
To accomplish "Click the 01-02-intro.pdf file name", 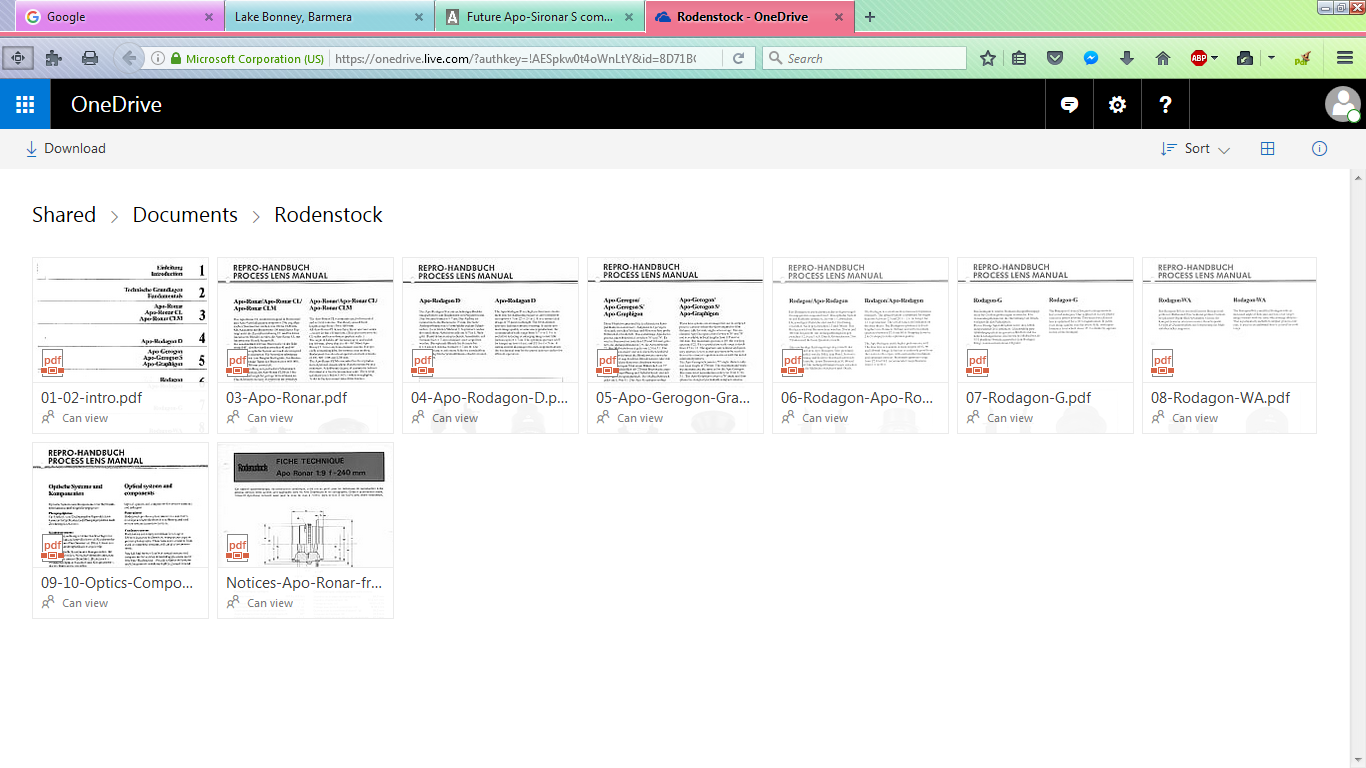I will click(92, 398).
